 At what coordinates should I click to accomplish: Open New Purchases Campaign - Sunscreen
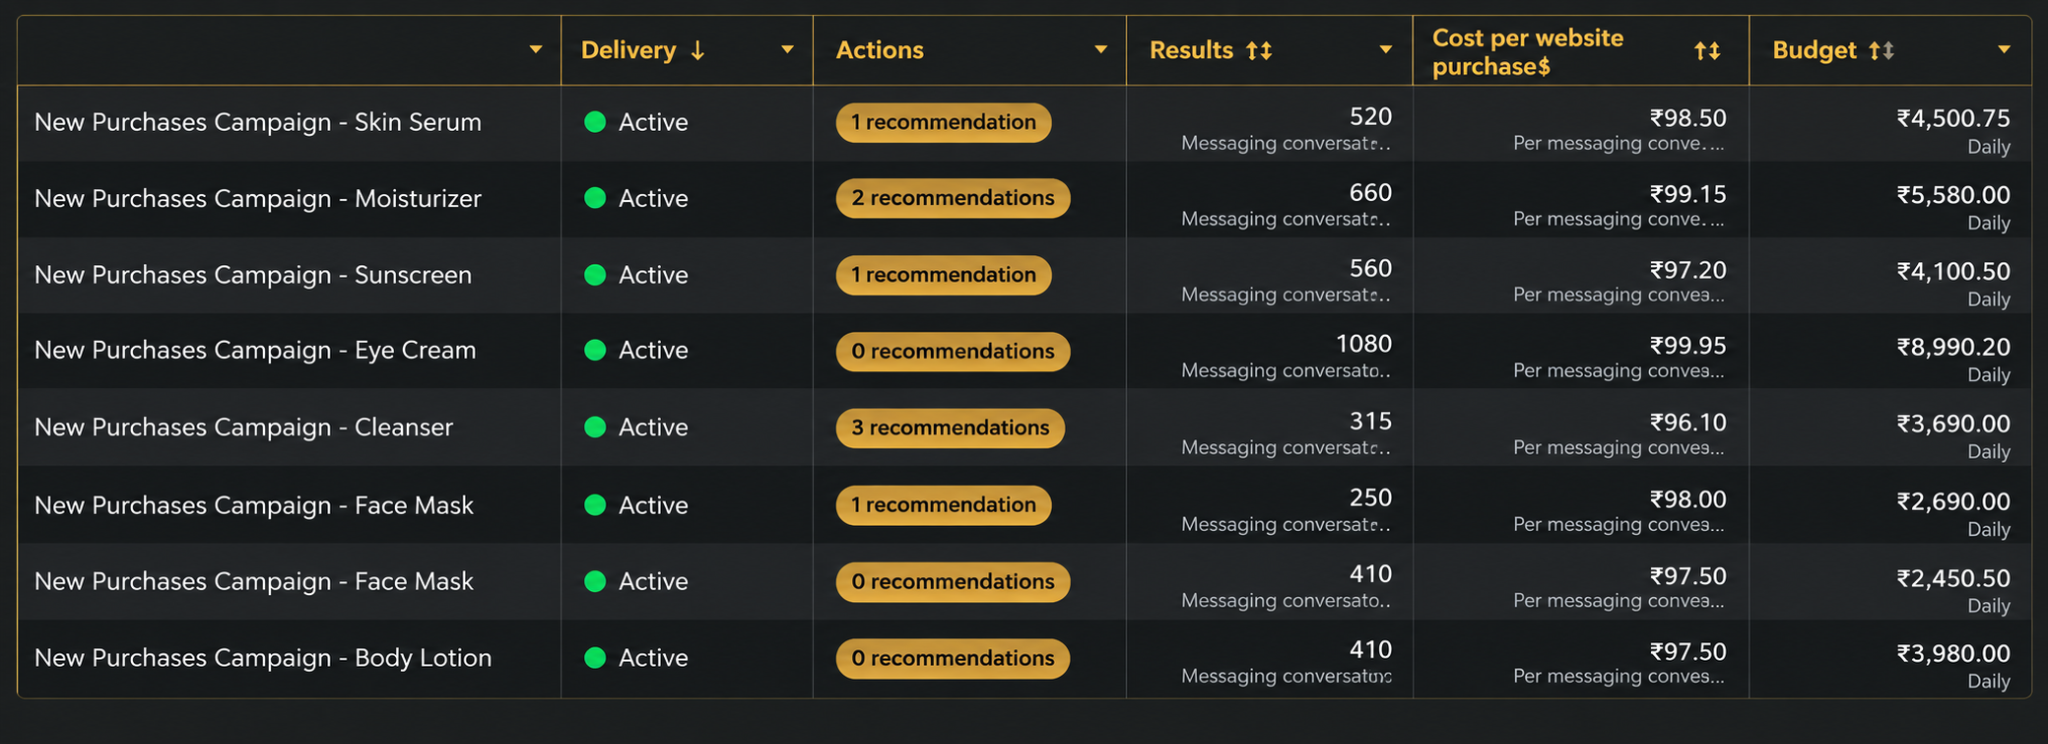click(x=253, y=275)
